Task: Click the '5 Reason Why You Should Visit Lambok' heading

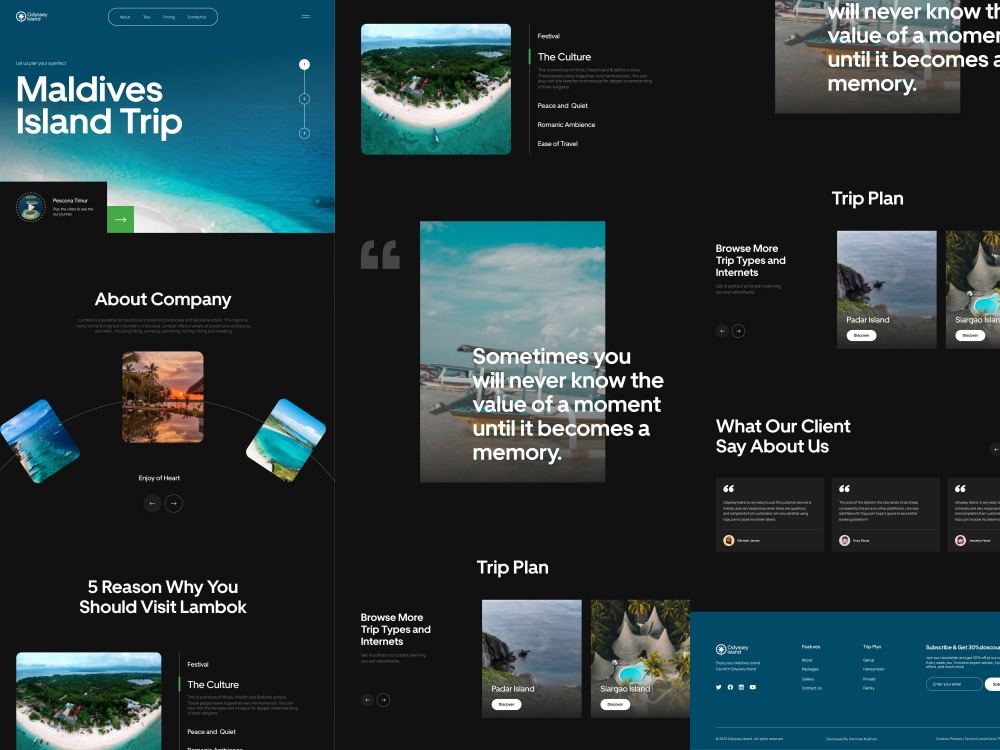Action: pyautogui.click(x=163, y=597)
